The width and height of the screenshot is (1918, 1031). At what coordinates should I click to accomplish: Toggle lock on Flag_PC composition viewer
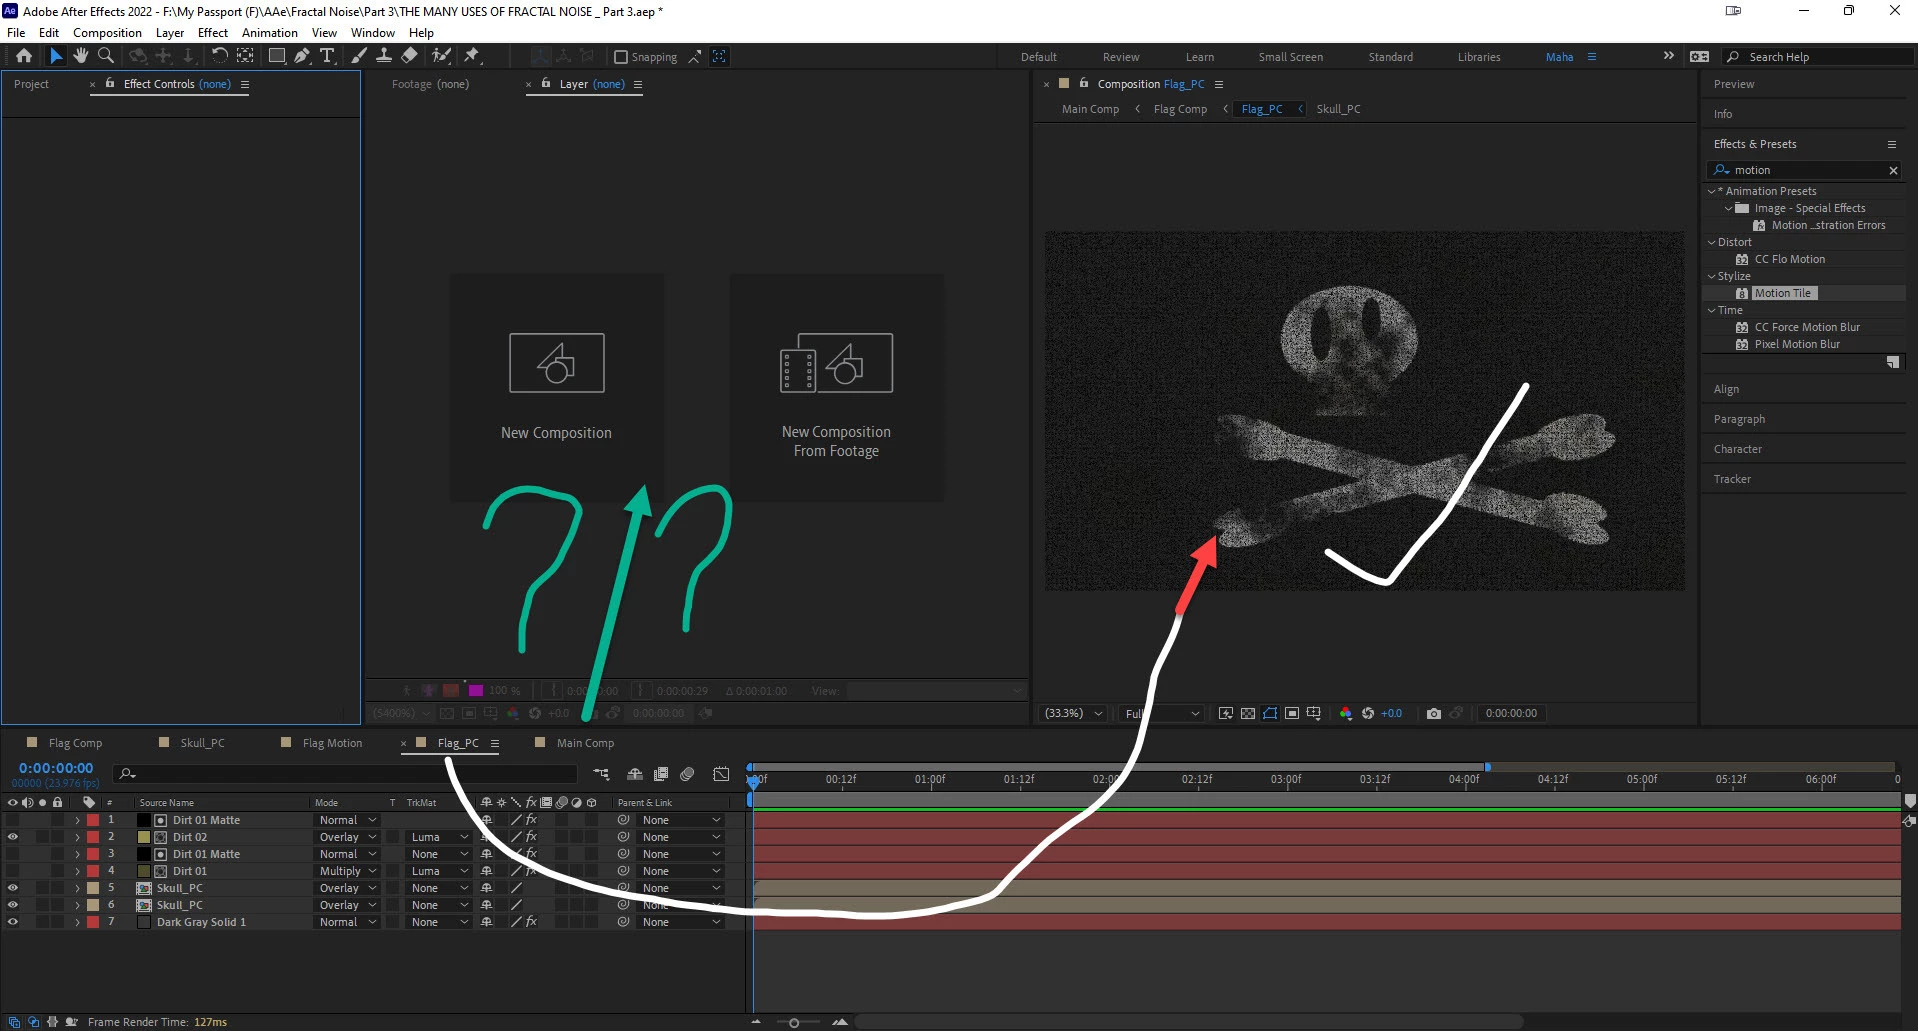click(1084, 83)
